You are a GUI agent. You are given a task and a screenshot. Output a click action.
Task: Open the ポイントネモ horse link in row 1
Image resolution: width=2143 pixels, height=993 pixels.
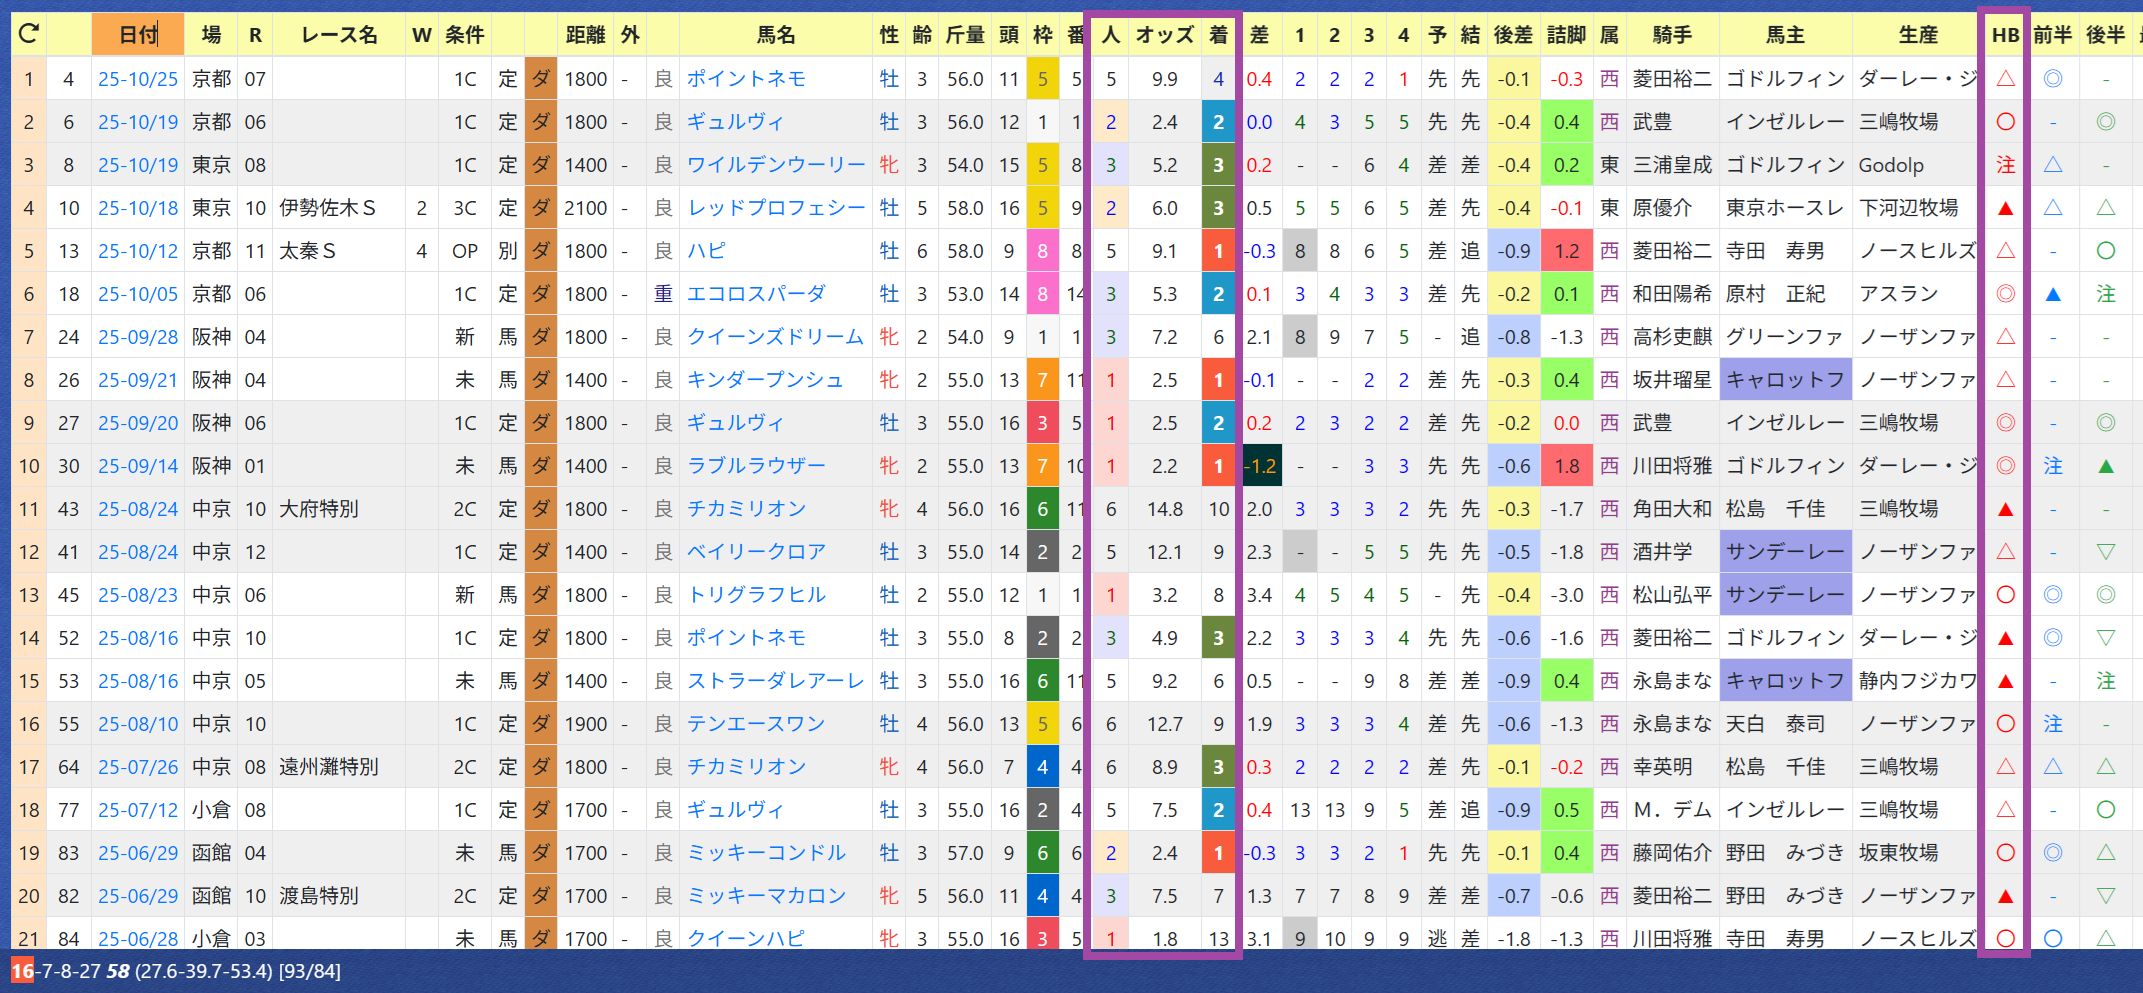(x=746, y=79)
